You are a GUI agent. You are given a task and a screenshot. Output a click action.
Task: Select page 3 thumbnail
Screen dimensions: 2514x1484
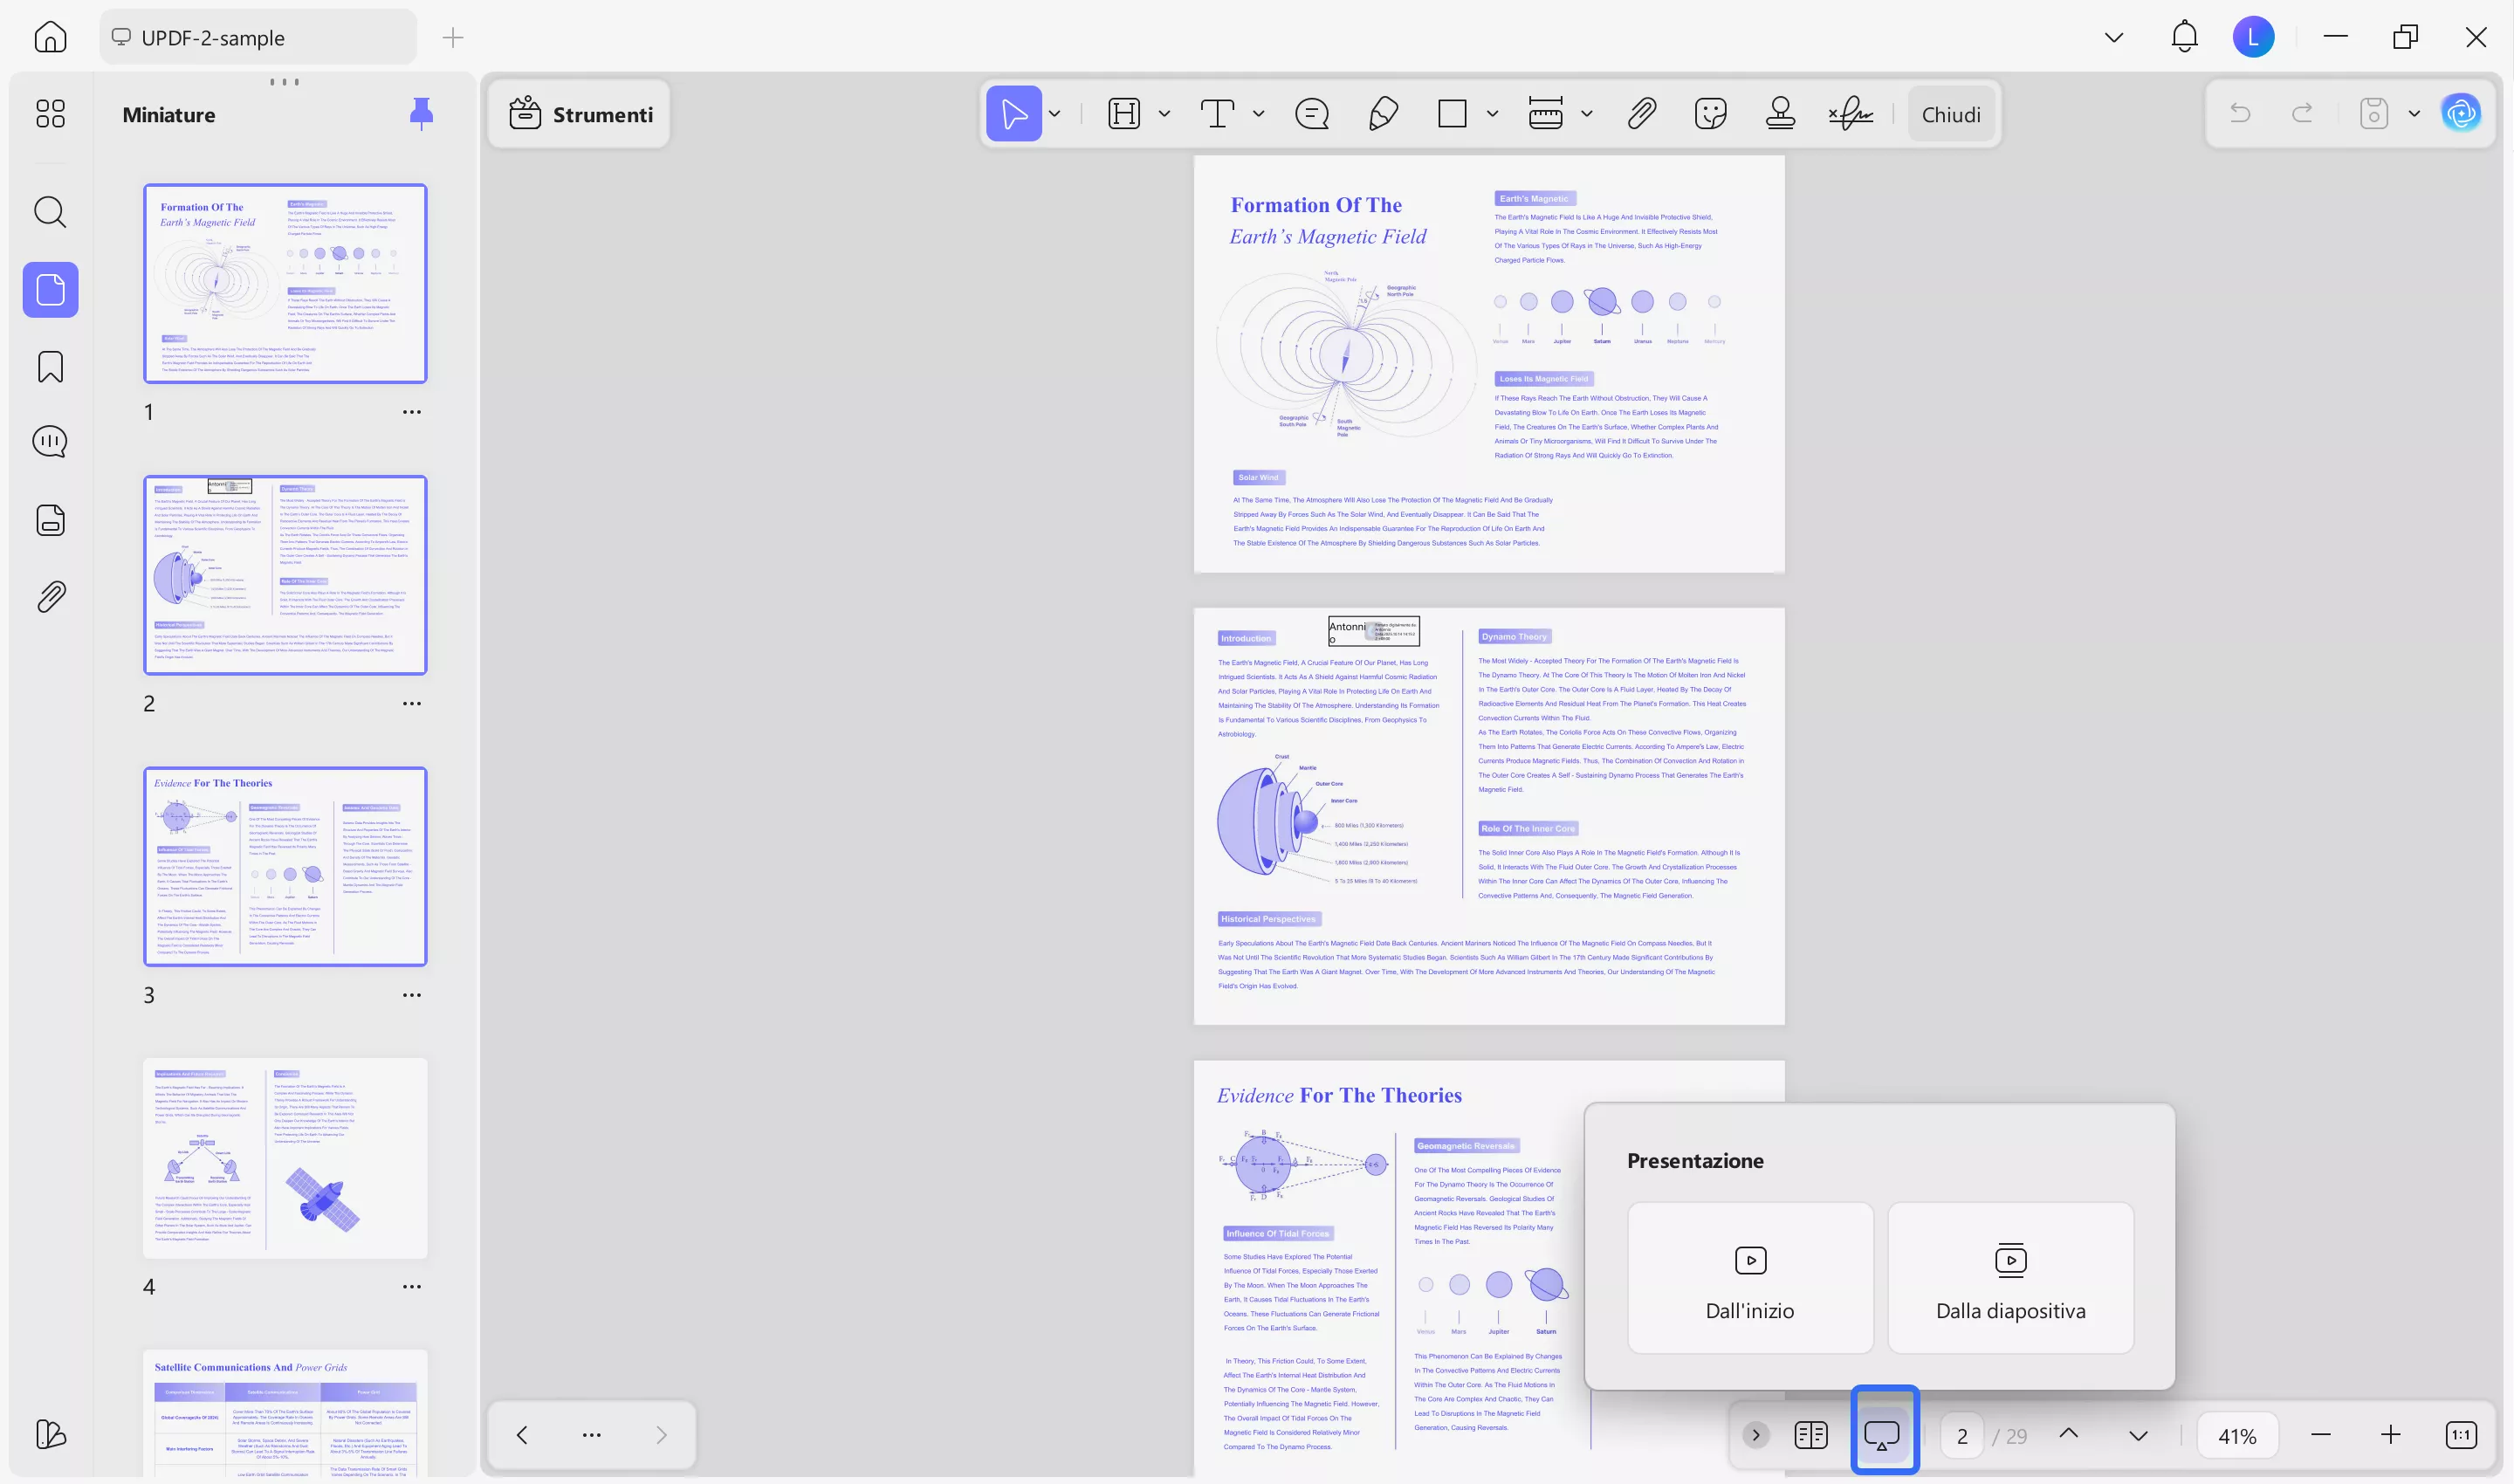point(285,866)
